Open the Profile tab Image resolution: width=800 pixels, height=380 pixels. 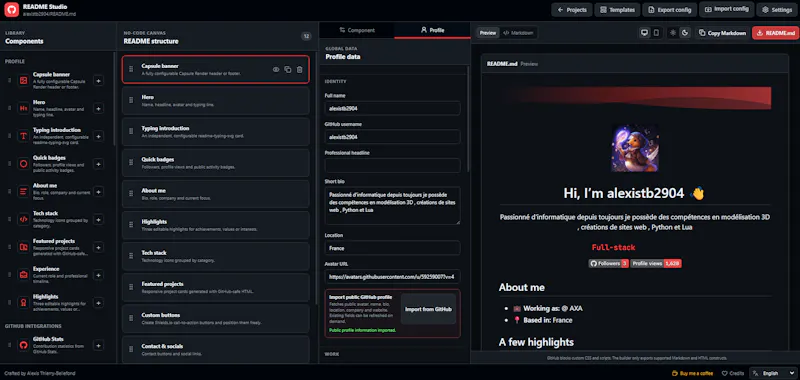432,30
